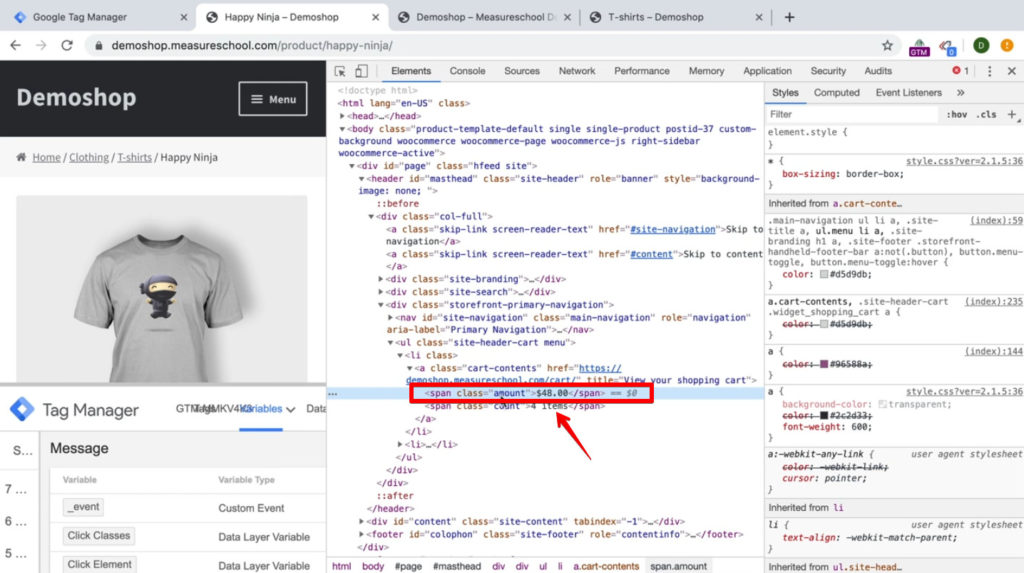Open DevTools three-dot customize menu
Viewport: 1024px width, 573px height.
(x=989, y=71)
